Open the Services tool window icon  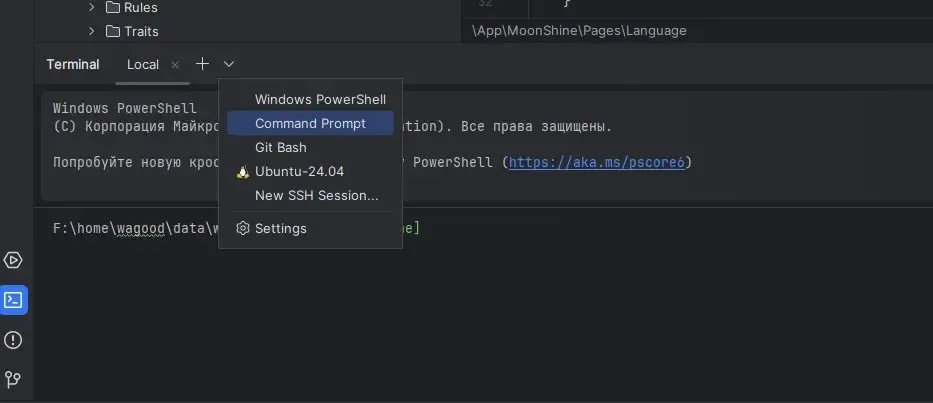click(13, 260)
